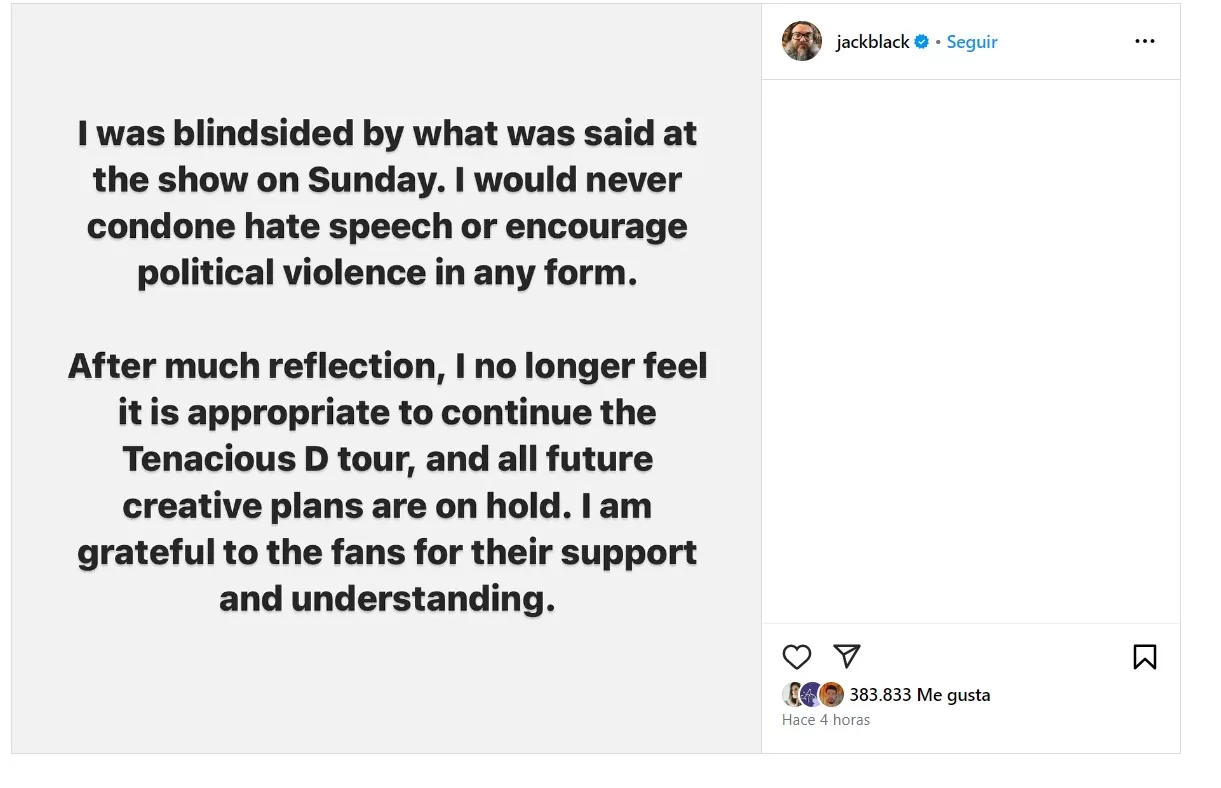This screenshot has width=1221, height=788.
Task: Click the third liker avatar
Action: pos(831,694)
